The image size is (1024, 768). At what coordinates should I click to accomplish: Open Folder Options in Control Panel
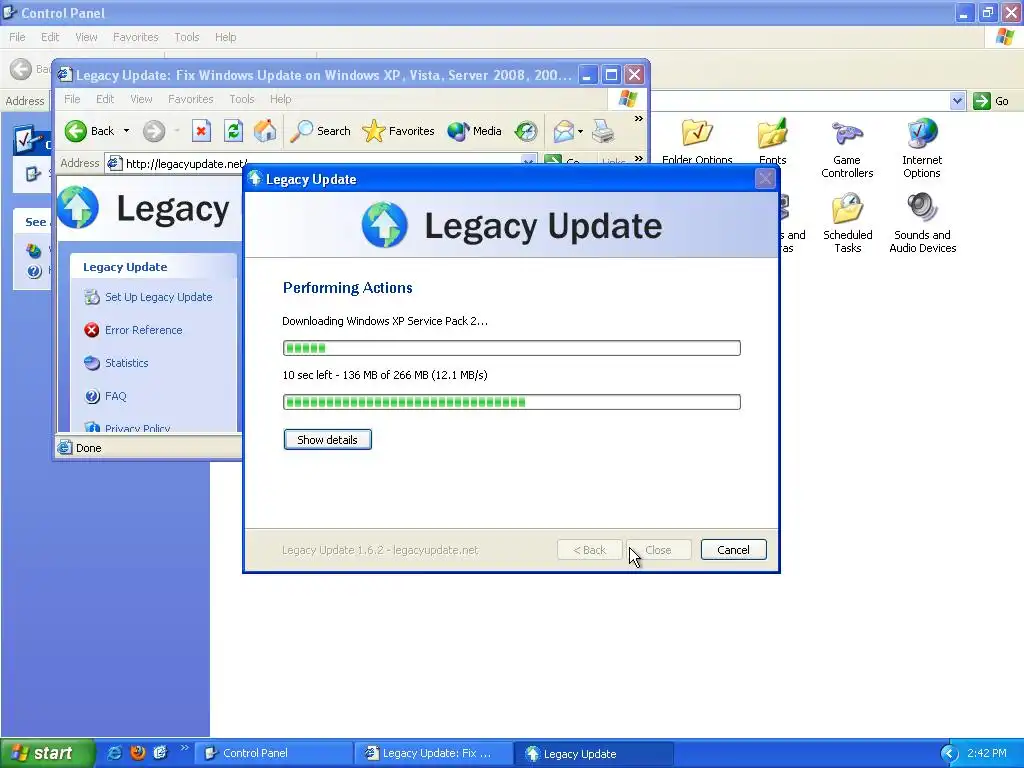point(697,142)
